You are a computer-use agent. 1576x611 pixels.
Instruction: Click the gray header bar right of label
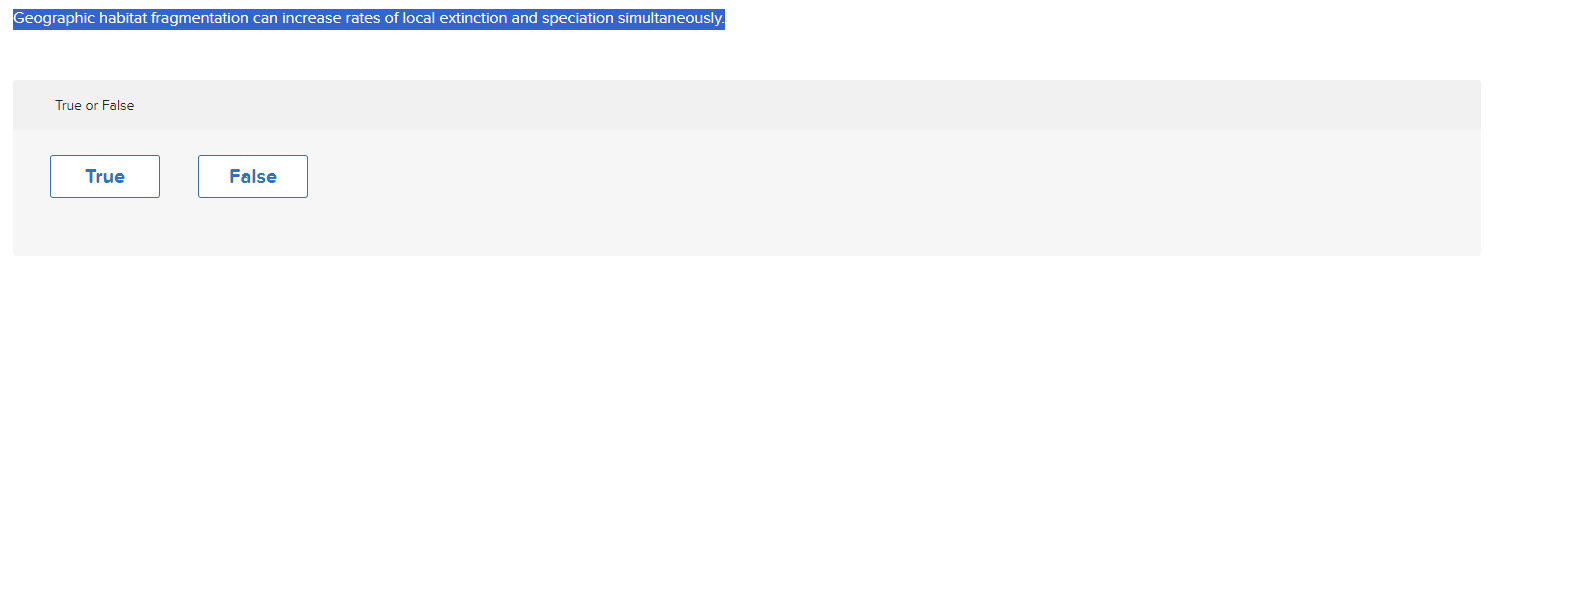click(x=800, y=105)
